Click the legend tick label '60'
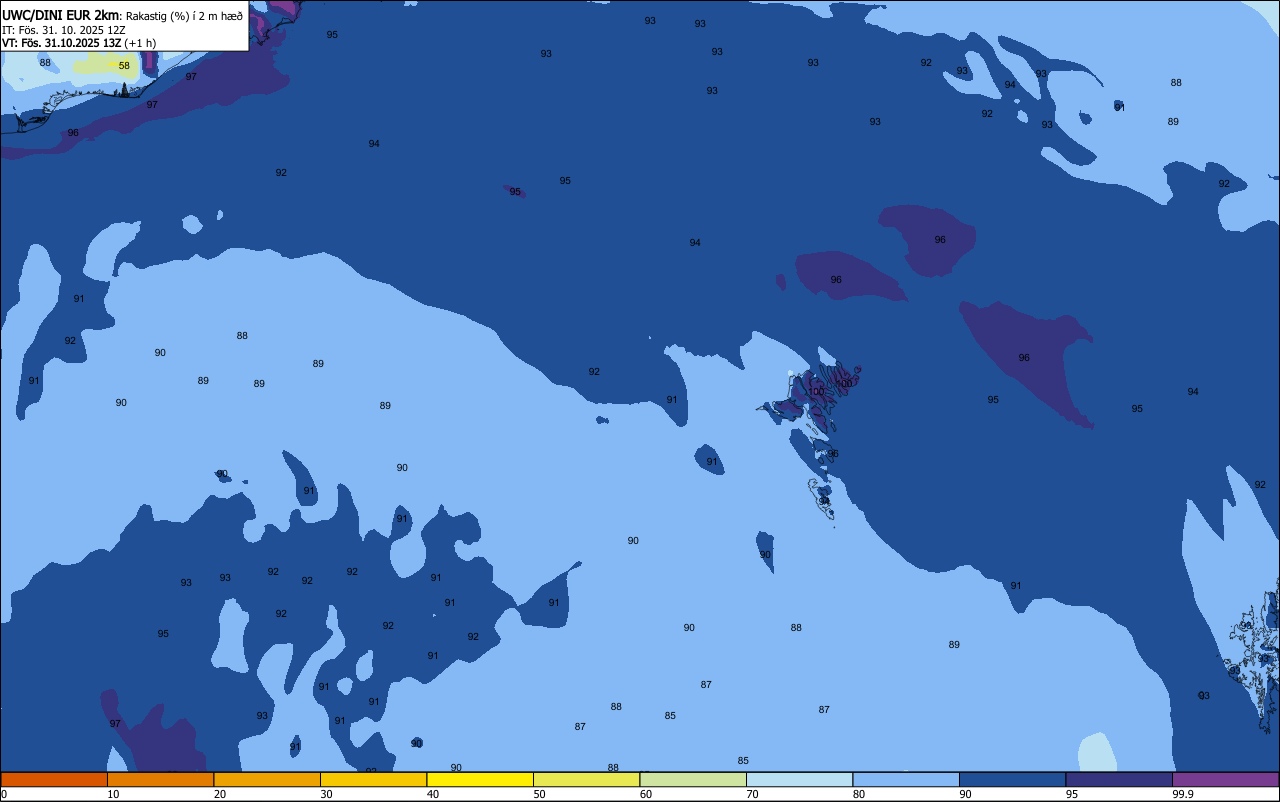Viewport: 1280px width, 802px height. tap(646, 794)
